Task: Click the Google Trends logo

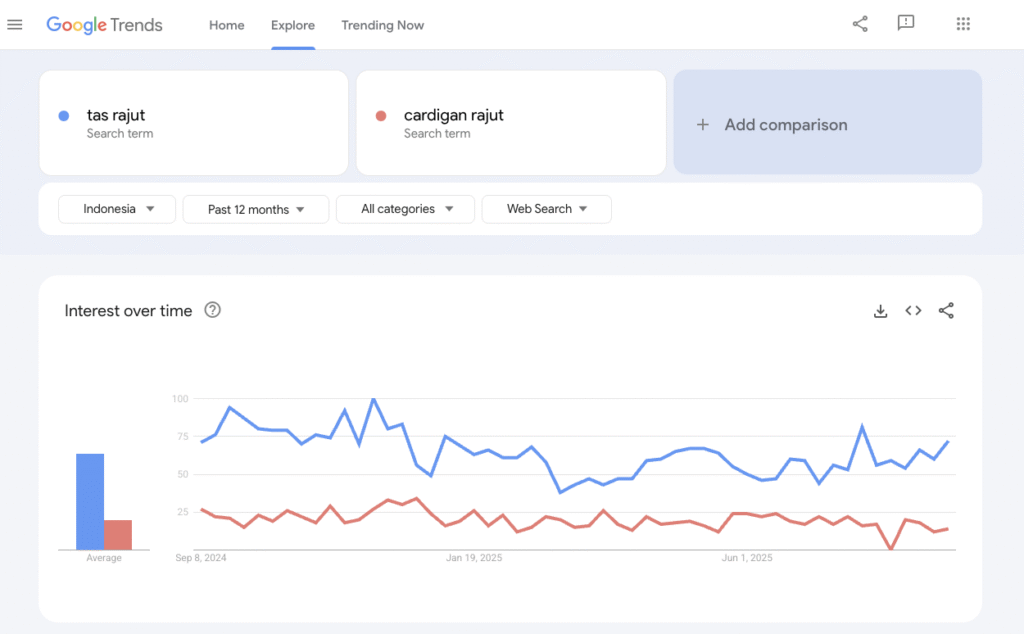Action: (104, 24)
